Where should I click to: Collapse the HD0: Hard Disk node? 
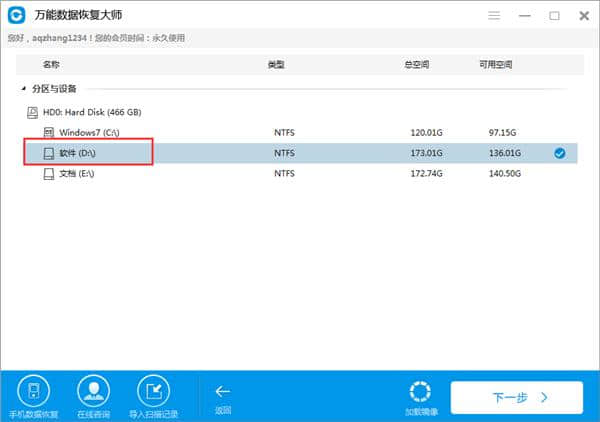pyautogui.click(x=33, y=111)
